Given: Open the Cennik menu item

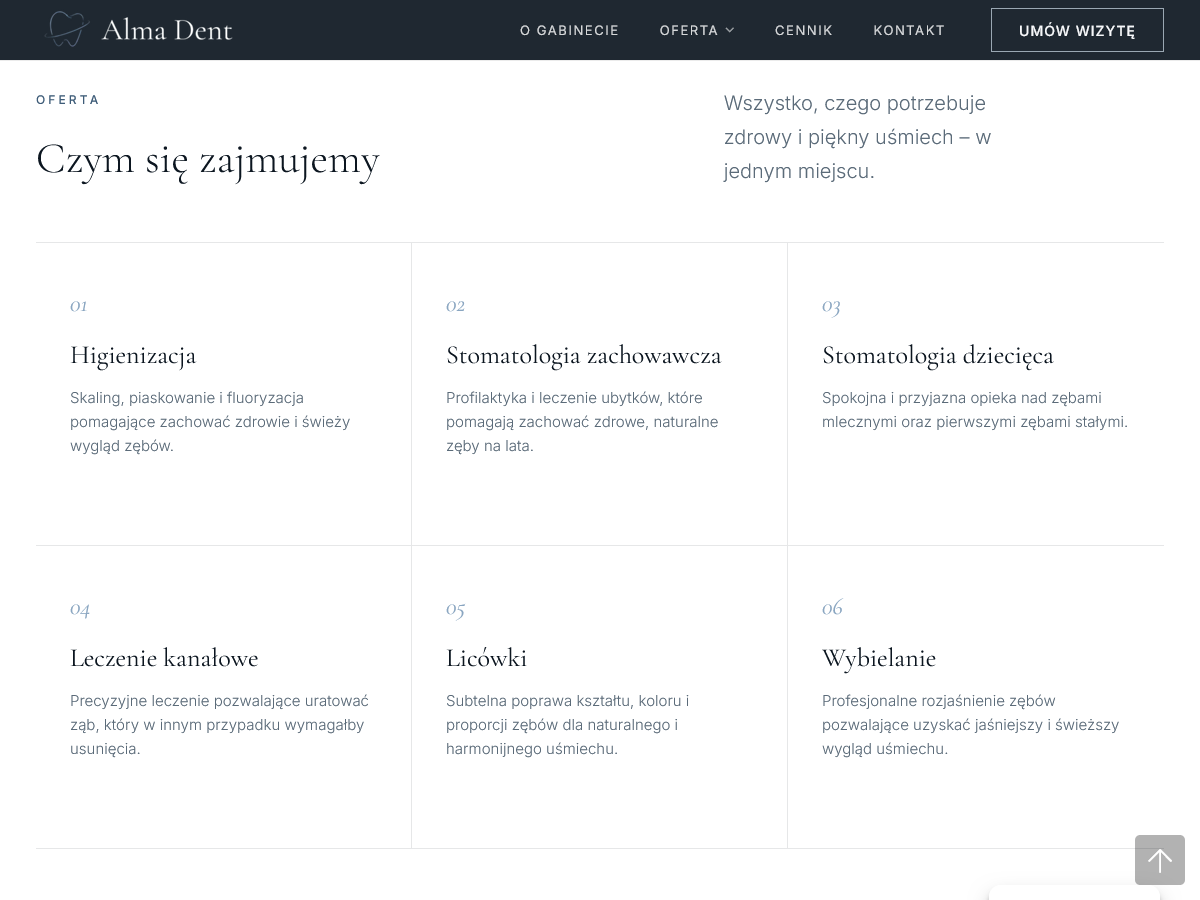Looking at the screenshot, I should [804, 30].
